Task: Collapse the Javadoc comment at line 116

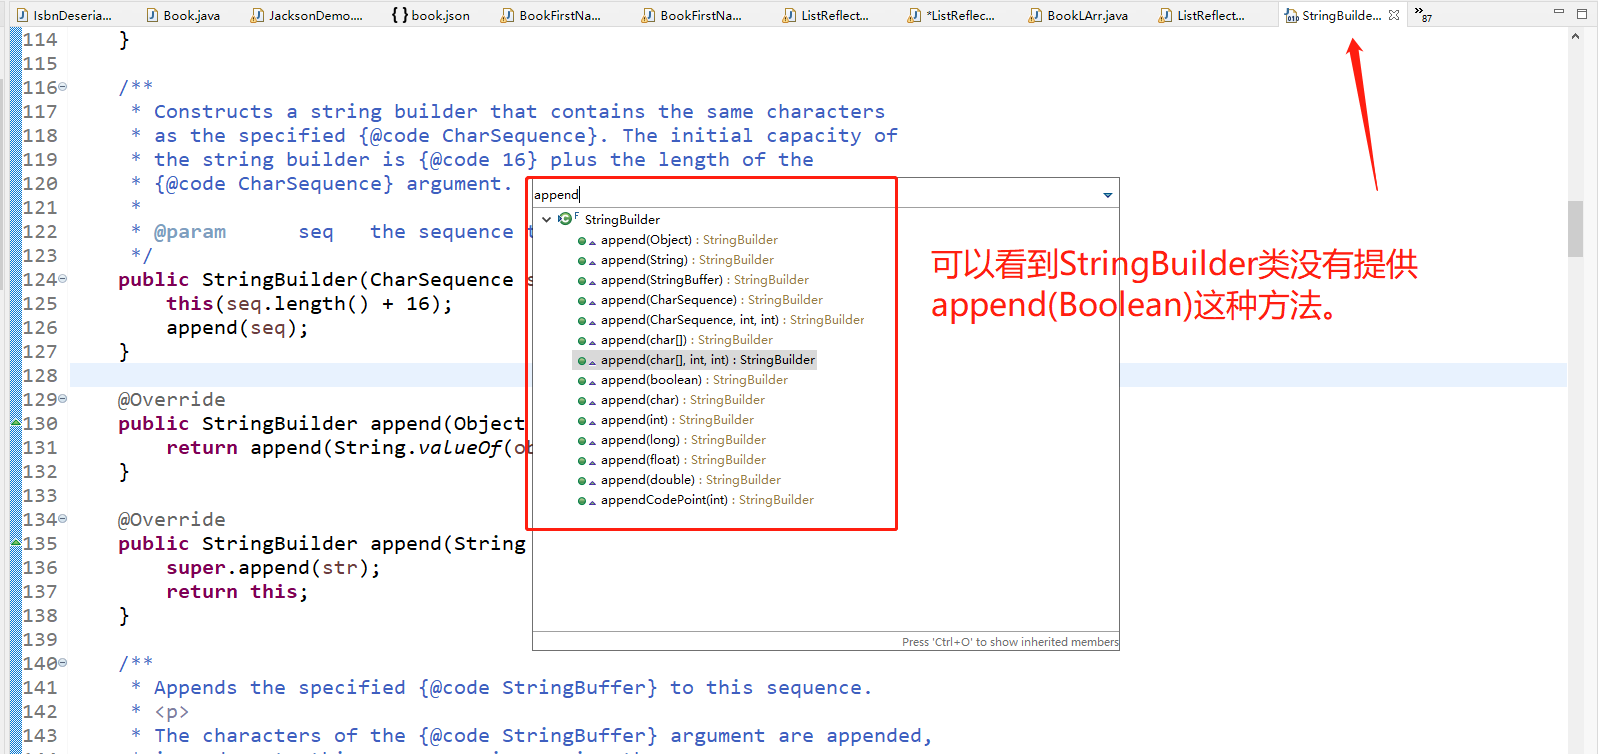Action: pos(63,87)
